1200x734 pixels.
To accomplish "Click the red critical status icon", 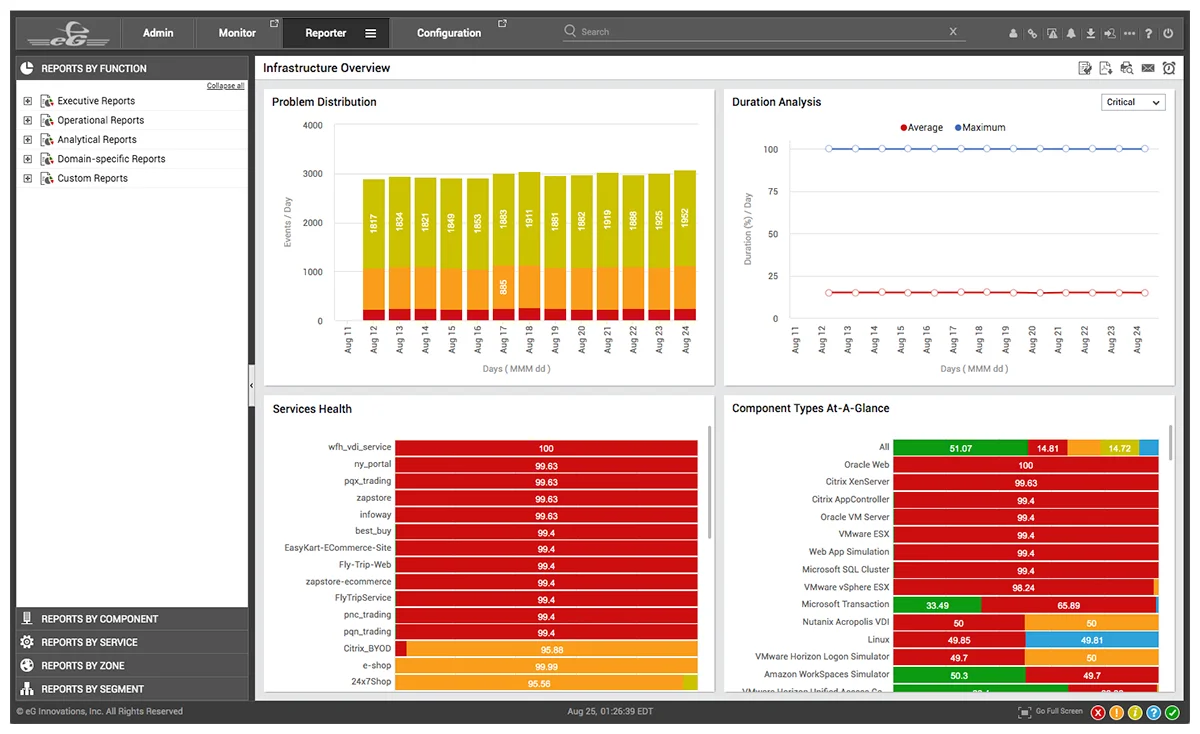I will point(1098,712).
